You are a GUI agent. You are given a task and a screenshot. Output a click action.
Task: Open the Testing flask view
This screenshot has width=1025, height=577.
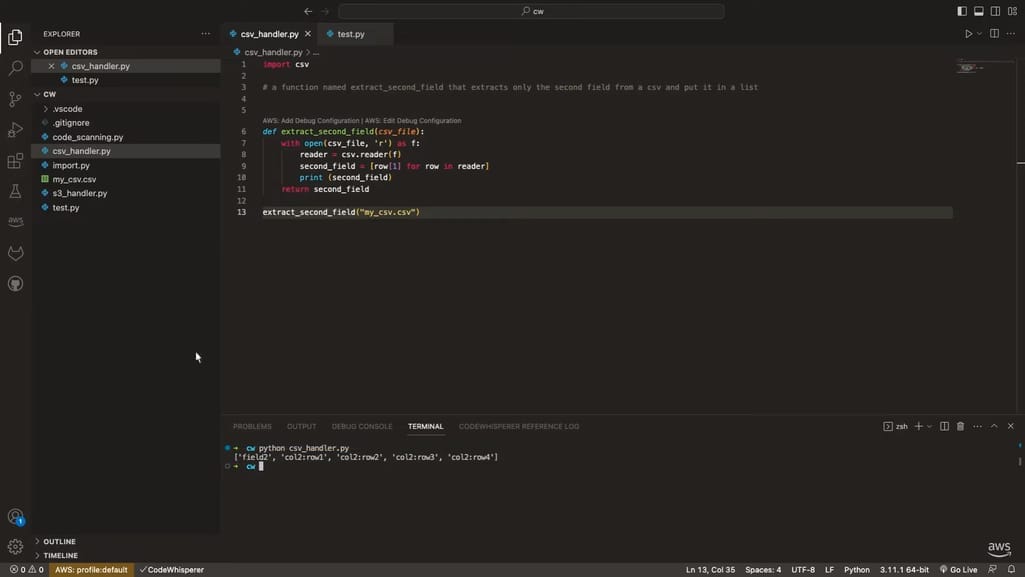(15, 191)
